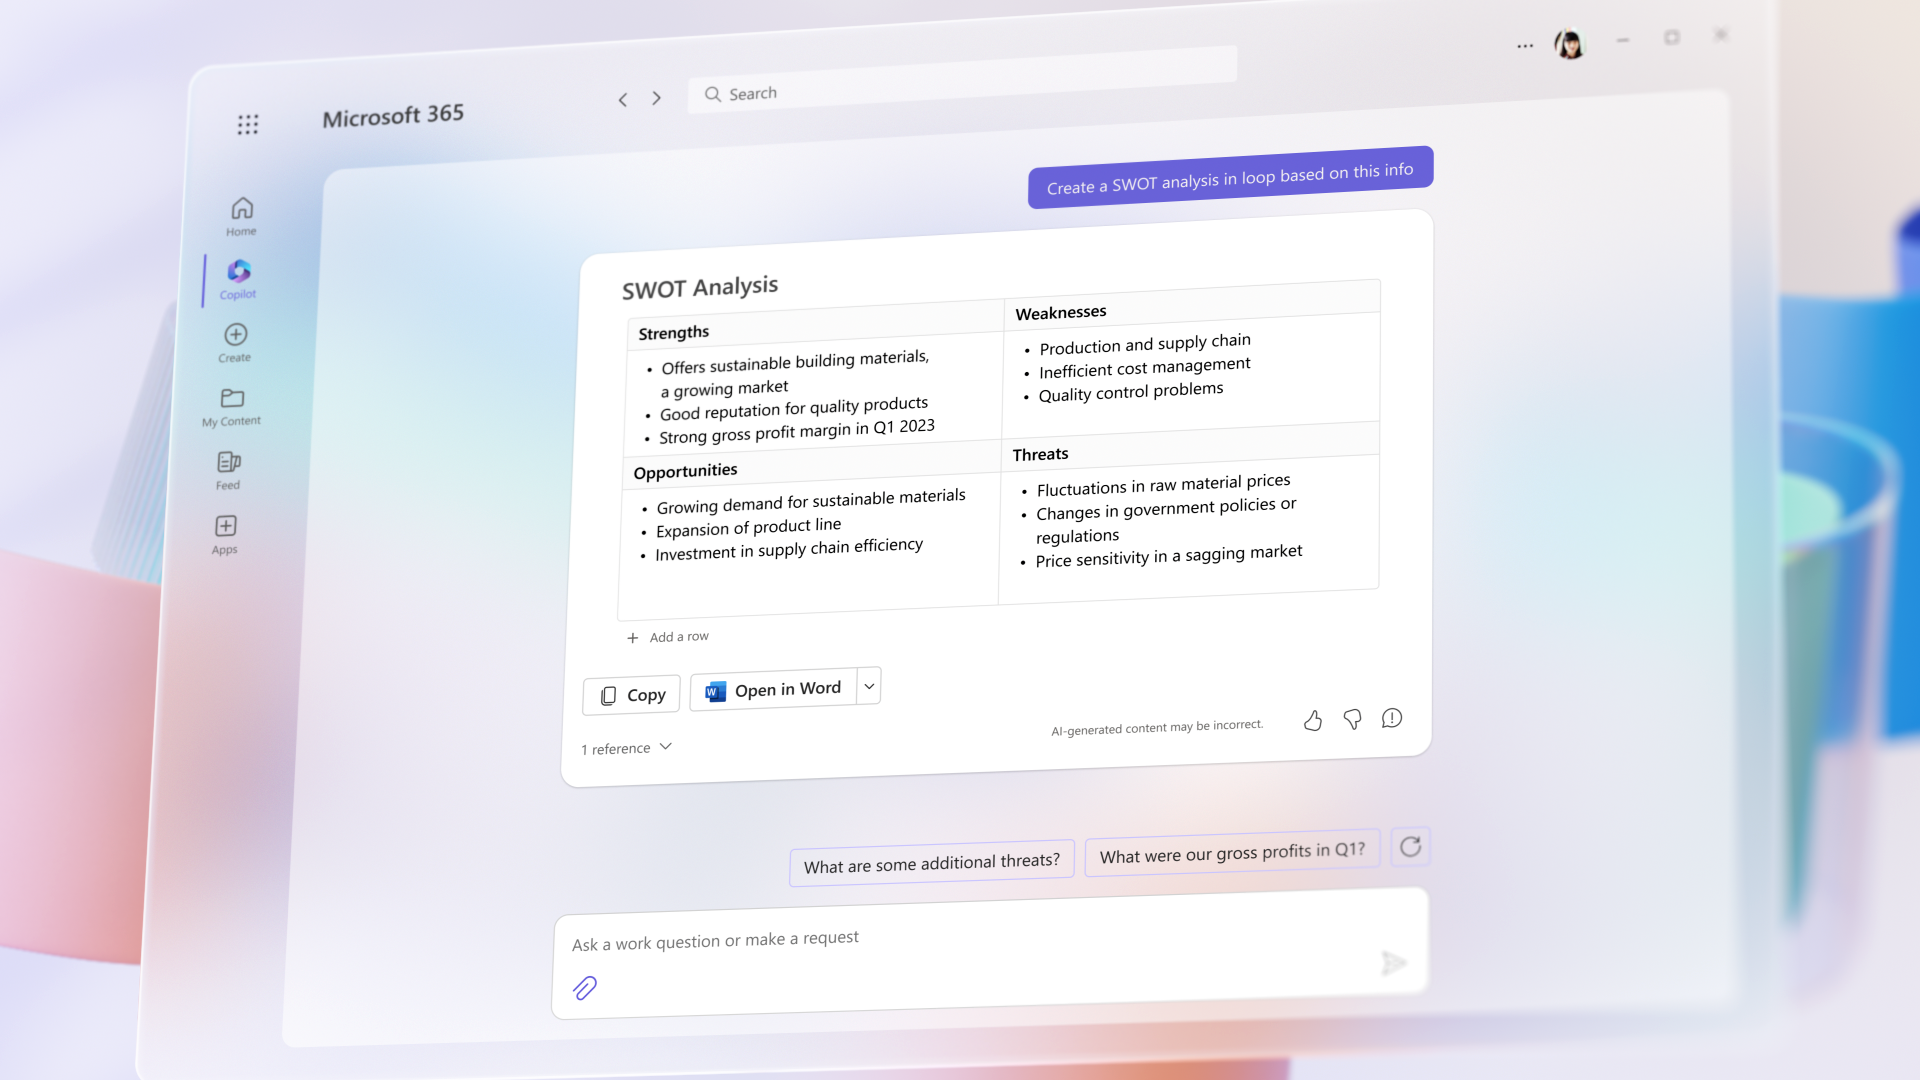Image resolution: width=1920 pixels, height=1080 pixels.
Task: Click the comment/report feedback icon
Action: click(x=1393, y=715)
